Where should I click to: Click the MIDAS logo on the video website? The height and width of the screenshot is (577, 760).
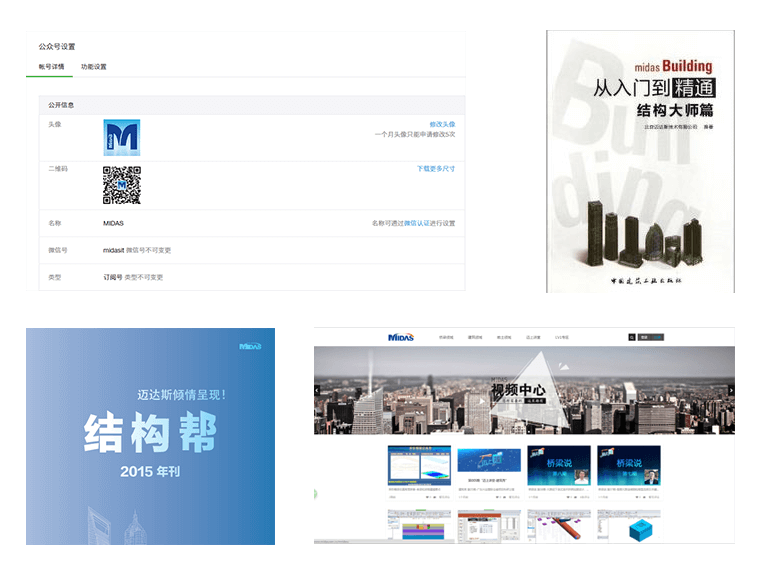(x=401, y=337)
